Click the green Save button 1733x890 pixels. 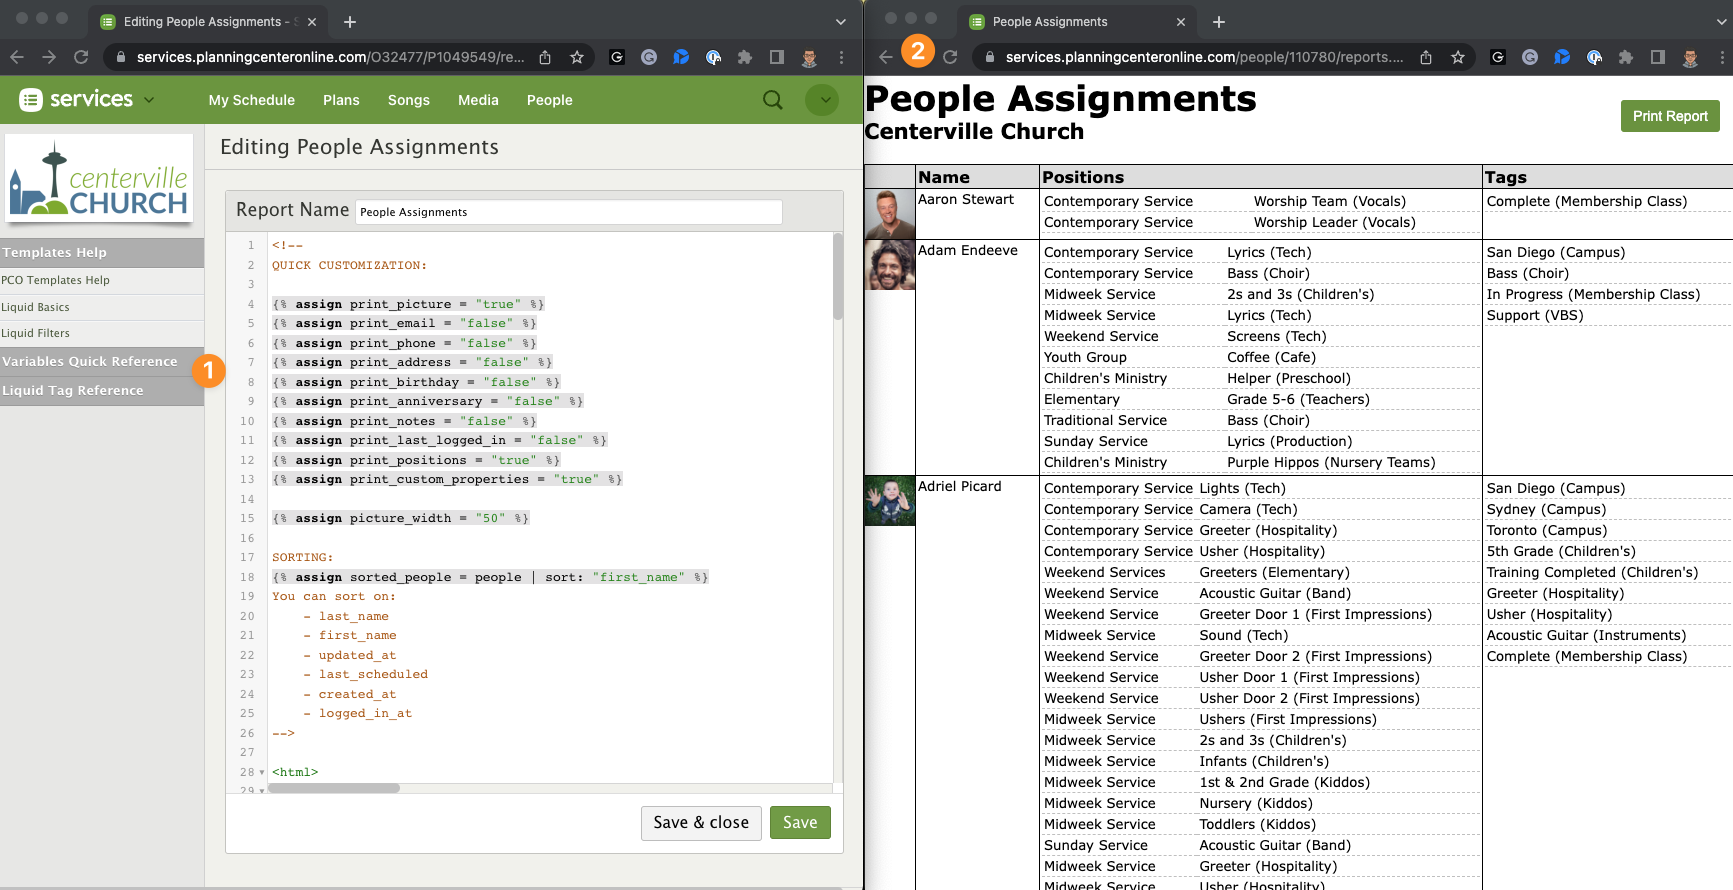tap(800, 822)
